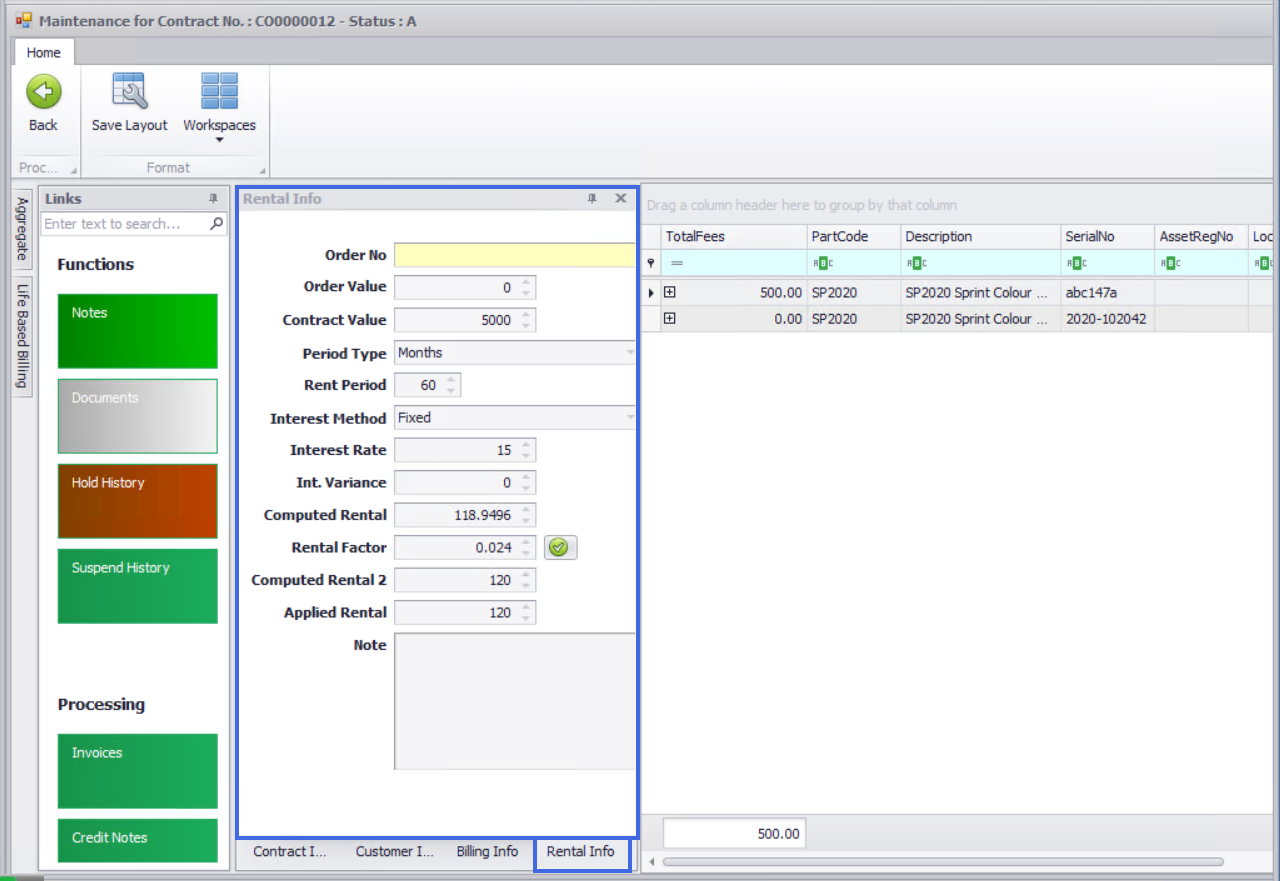
Task: Select the serial number cell 2020-102042
Action: [x=1108, y=319]
